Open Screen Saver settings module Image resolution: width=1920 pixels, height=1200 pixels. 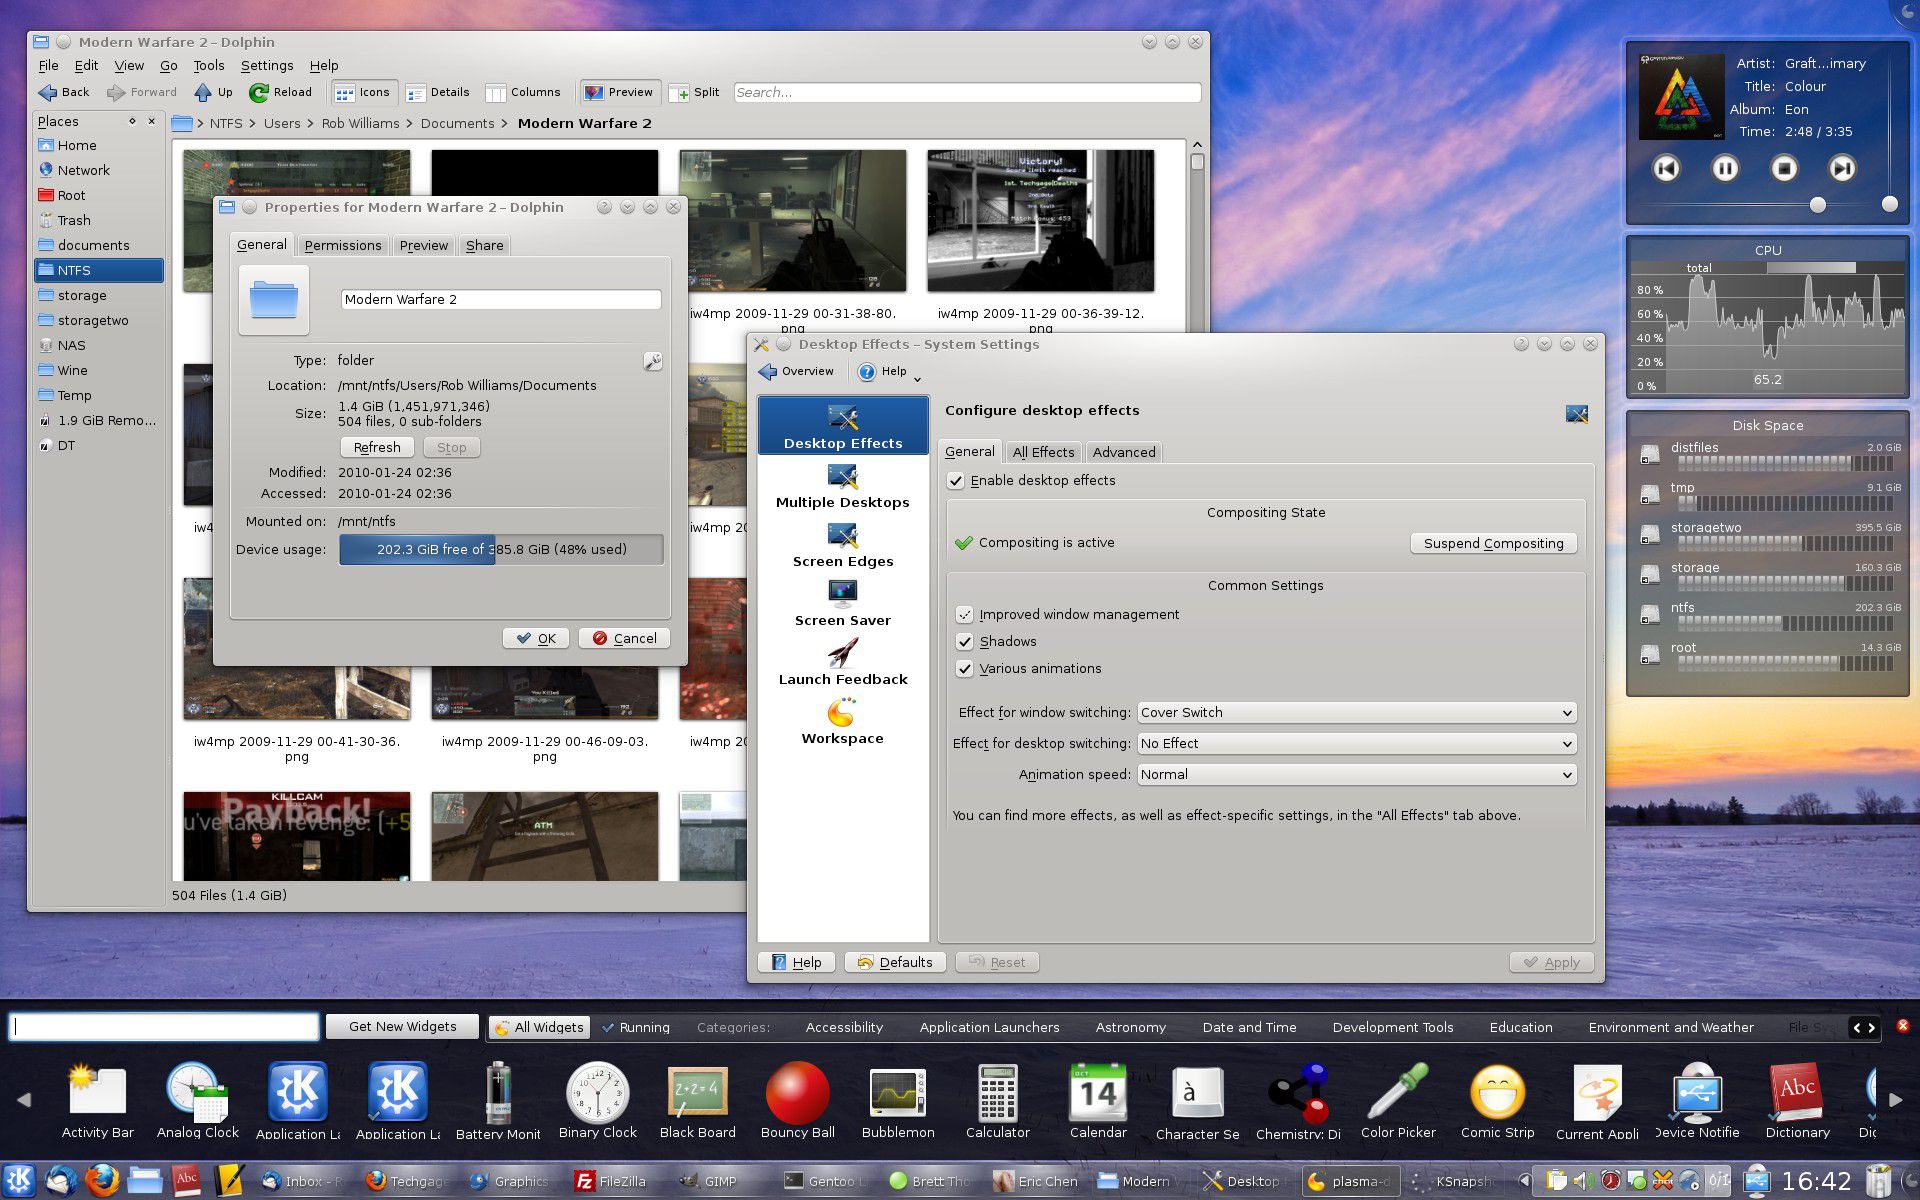843,605
